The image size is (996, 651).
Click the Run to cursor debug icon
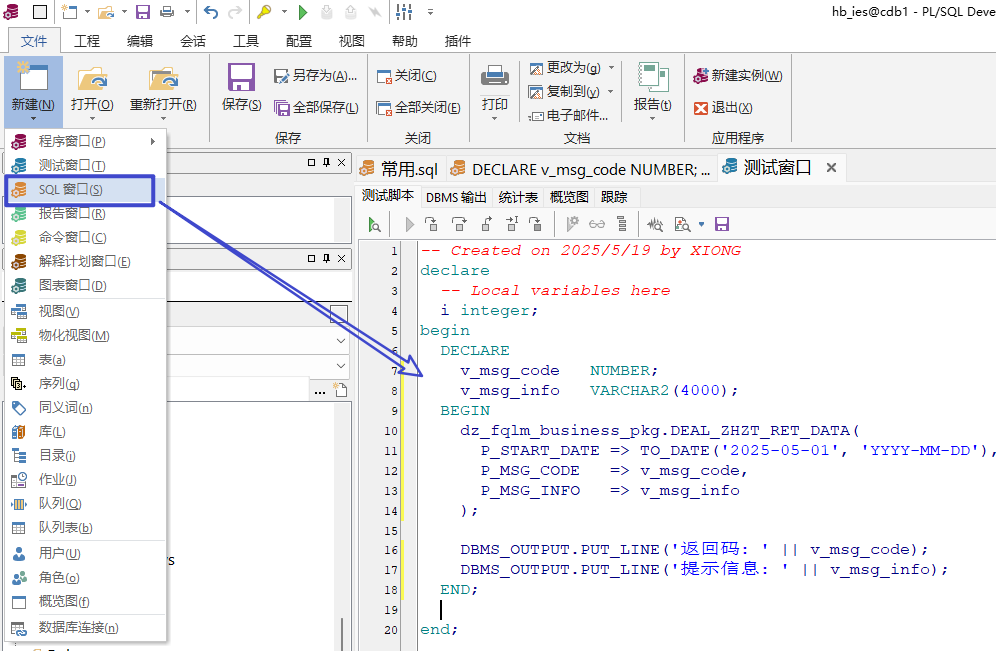coord(512,224)
